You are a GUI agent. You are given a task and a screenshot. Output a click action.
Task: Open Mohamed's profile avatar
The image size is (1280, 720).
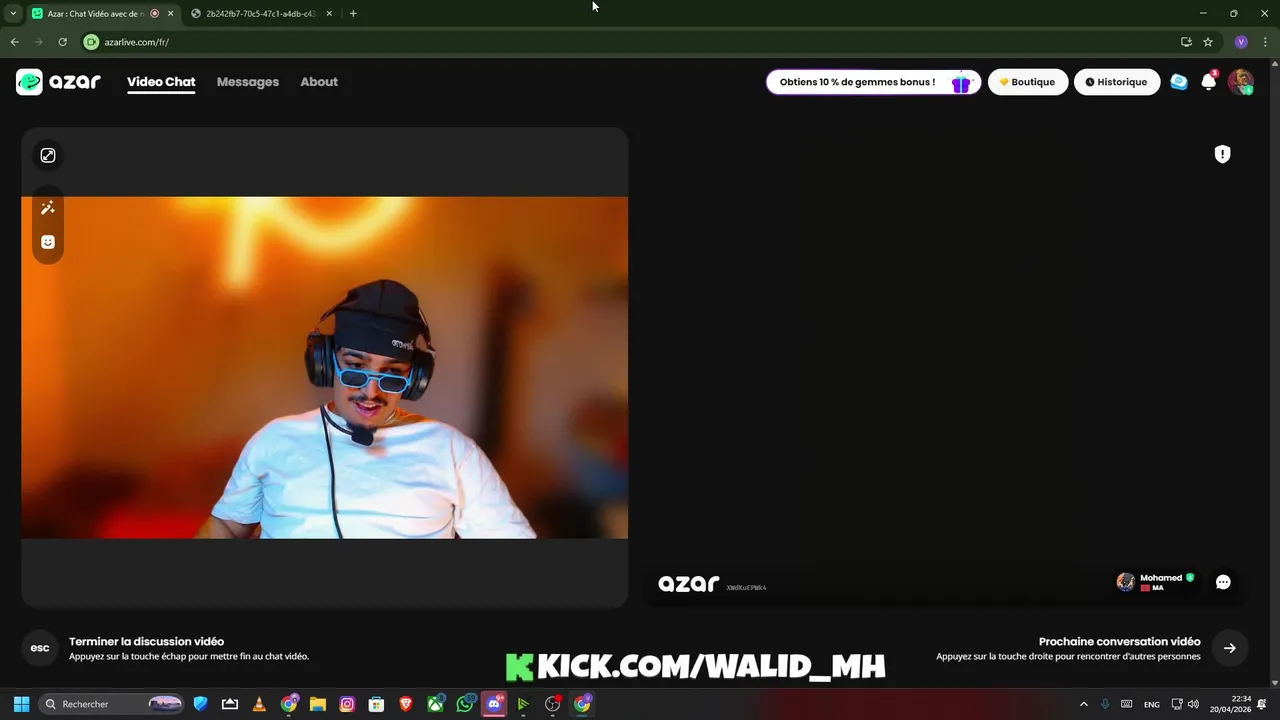click(1126, 582)
